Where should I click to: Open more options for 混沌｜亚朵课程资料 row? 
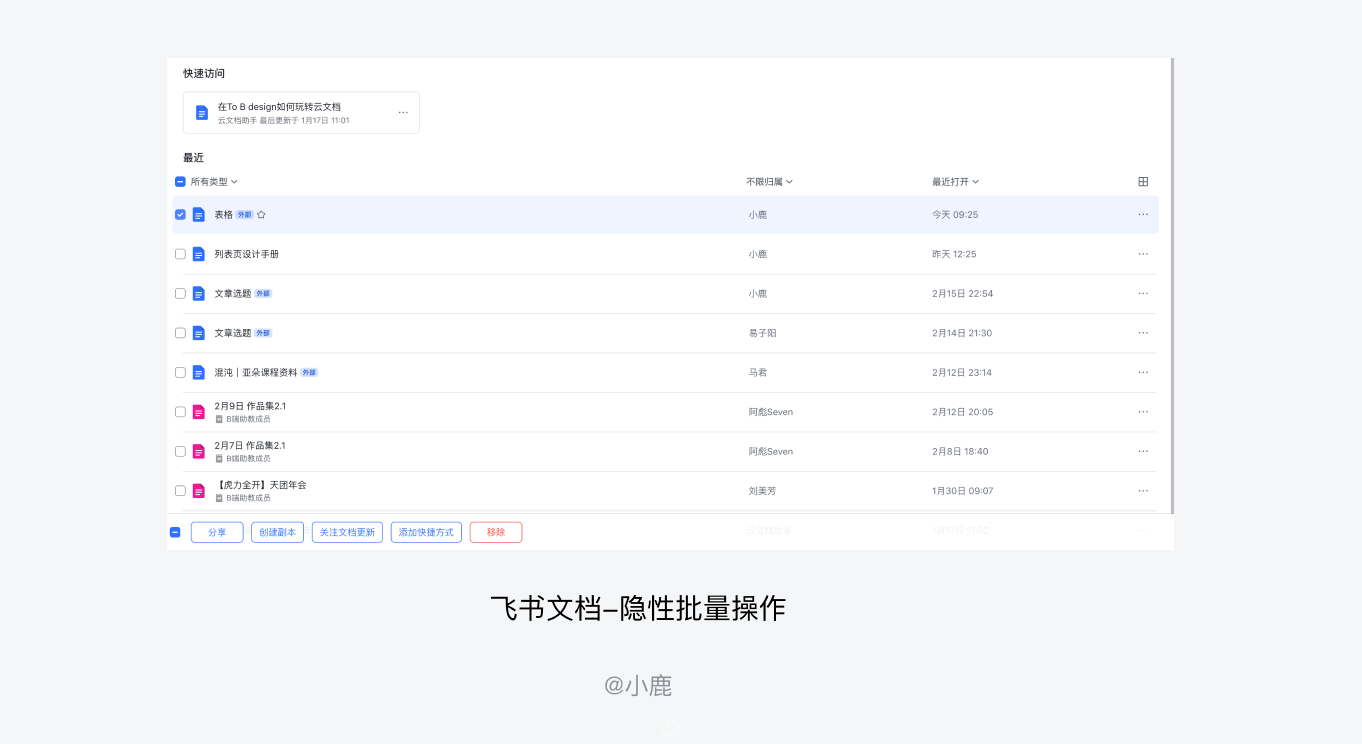(x=1143, y=373)
